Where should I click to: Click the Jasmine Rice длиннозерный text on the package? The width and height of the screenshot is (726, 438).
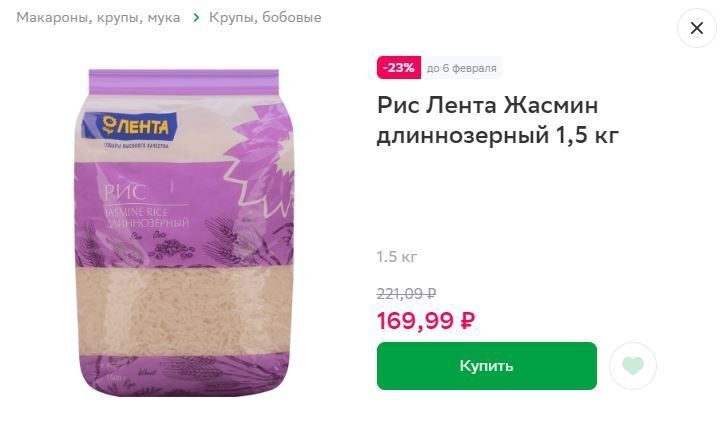point(146,218)
